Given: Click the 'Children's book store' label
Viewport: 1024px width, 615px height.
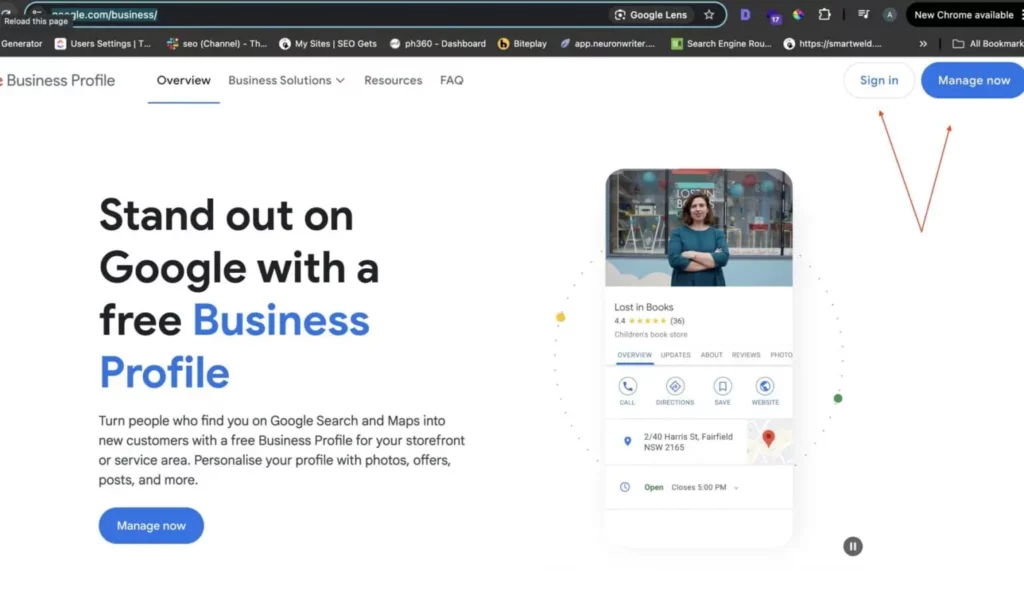Looking at the screenshot, I should [x=650, y=334].
